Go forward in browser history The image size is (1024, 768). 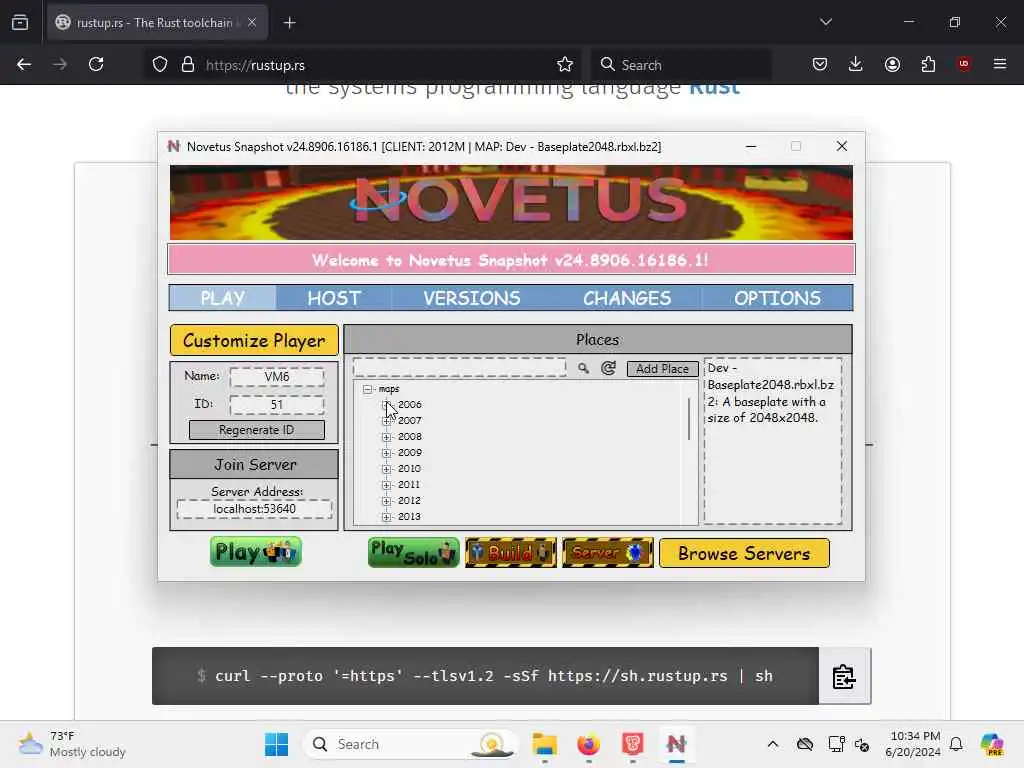pos(60,64)
